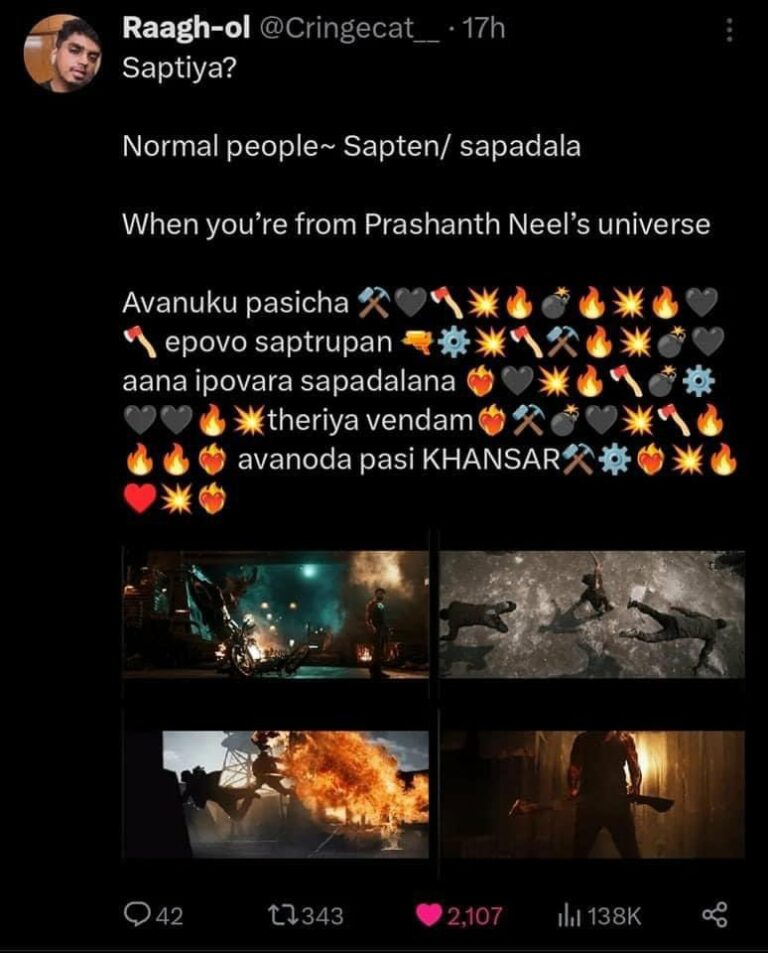The height and width of the screenshot is (953, 768).
Task: Click the Prashanth Neel's universe line
Action: click(x=416, y=225)
